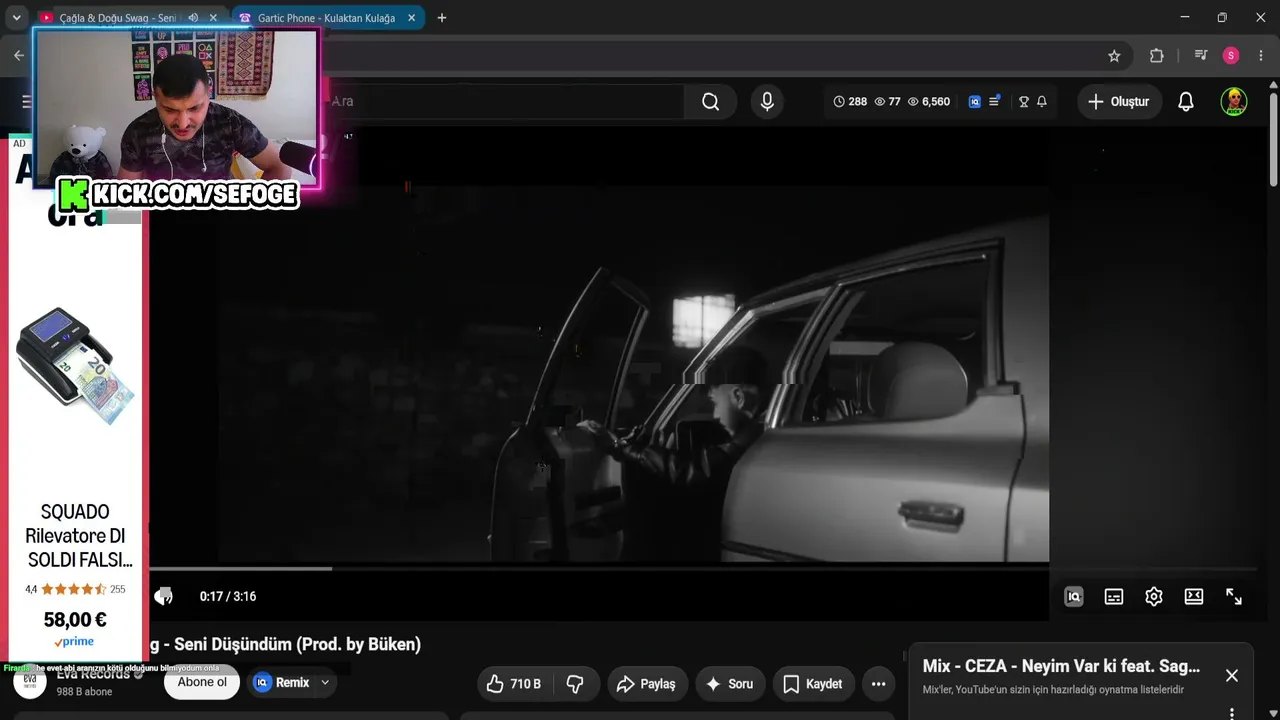This screenshot has height=720, width=1280.
Task: Open Mix playlist three-dot options
Action: (1232, 713)
